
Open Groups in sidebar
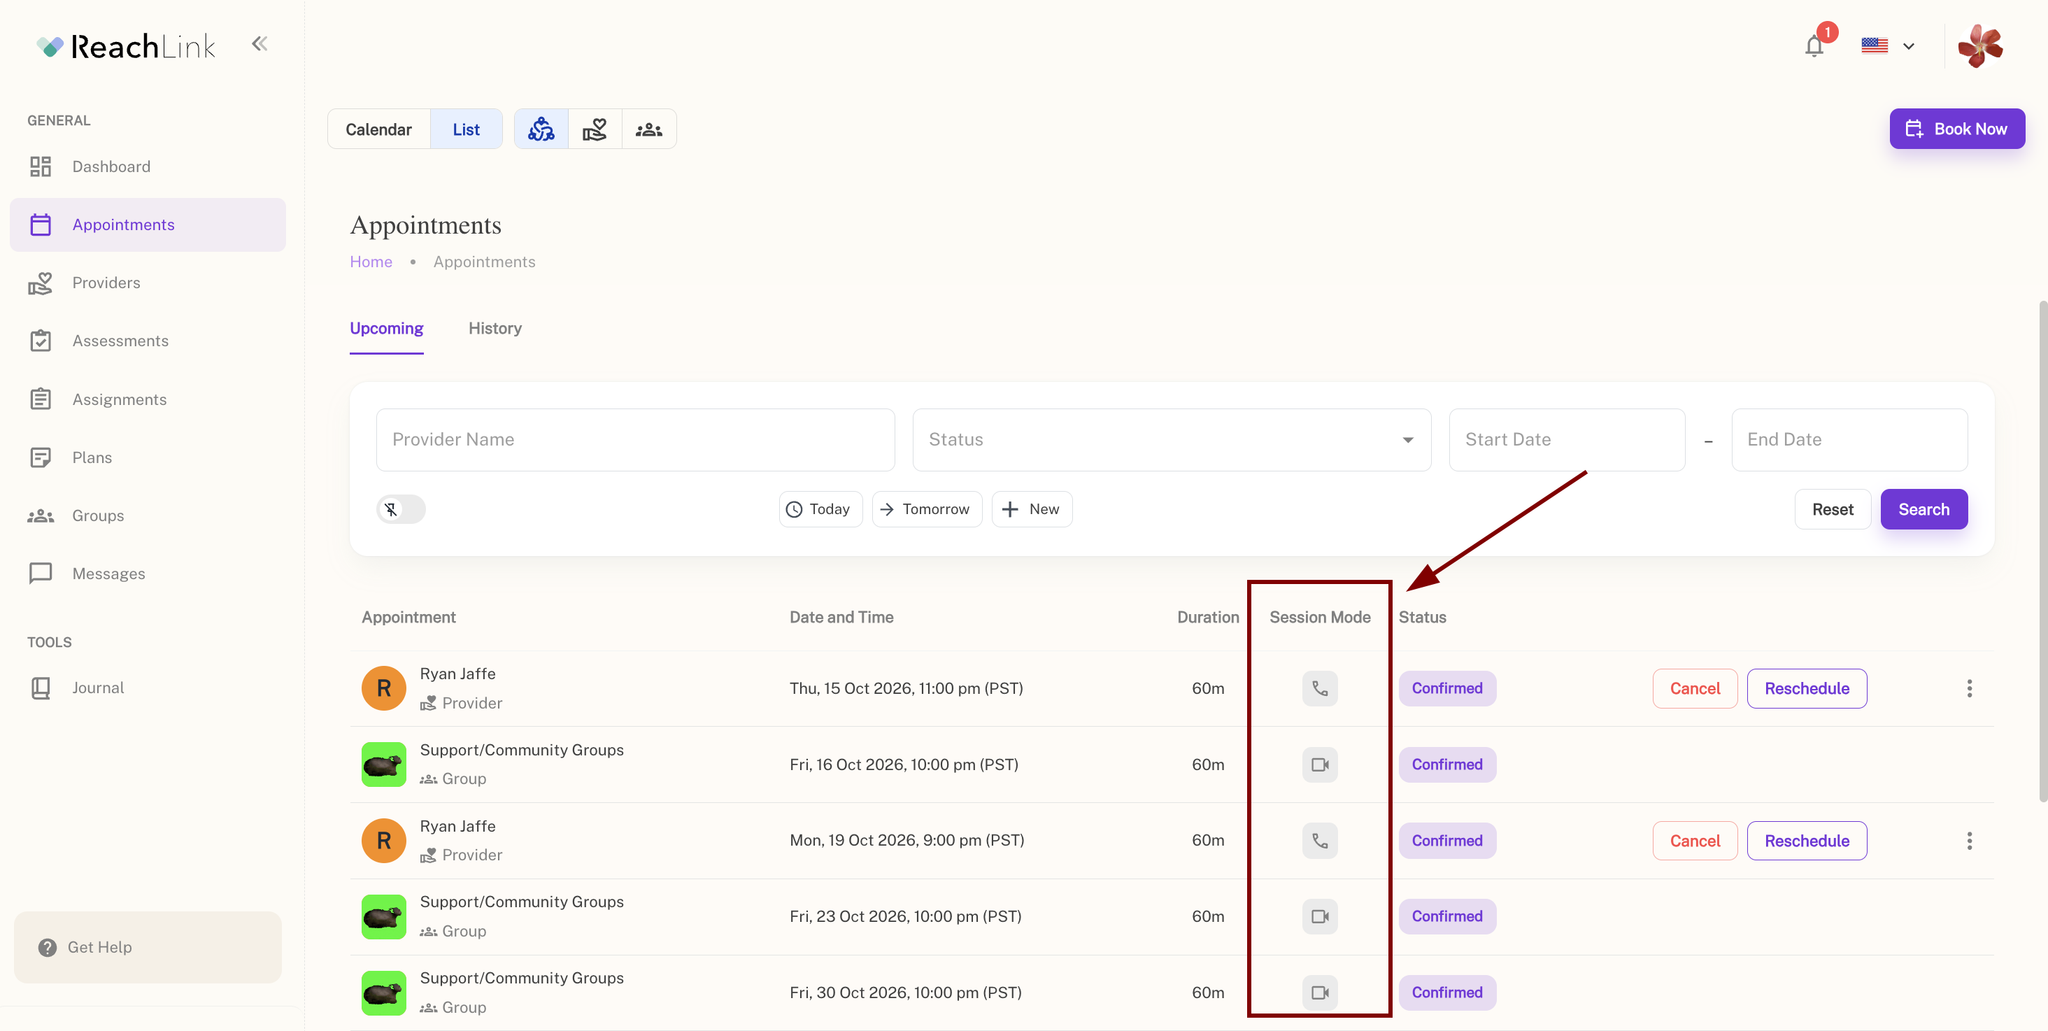pyautogui.click(x=148, y=516)
